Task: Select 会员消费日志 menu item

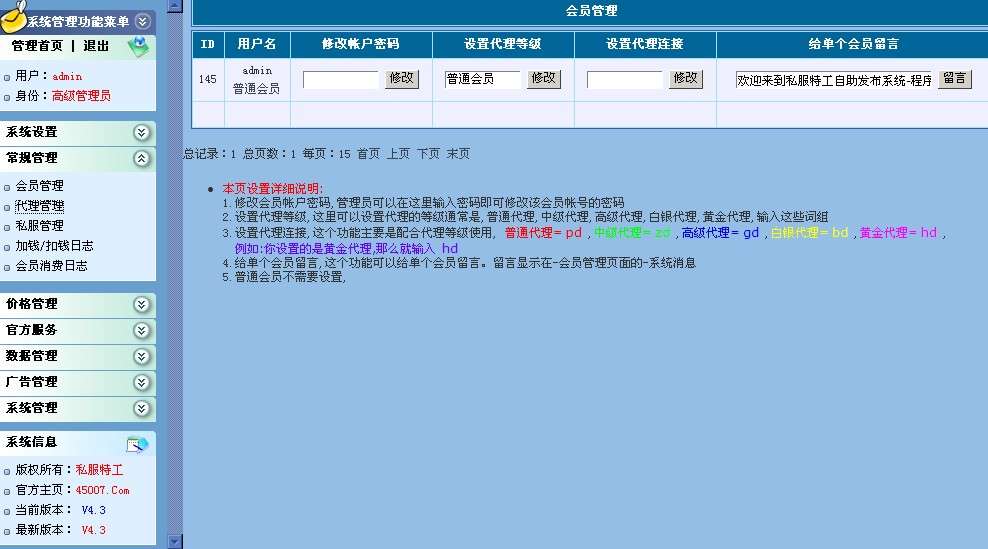Action: [x=51, y=266]
